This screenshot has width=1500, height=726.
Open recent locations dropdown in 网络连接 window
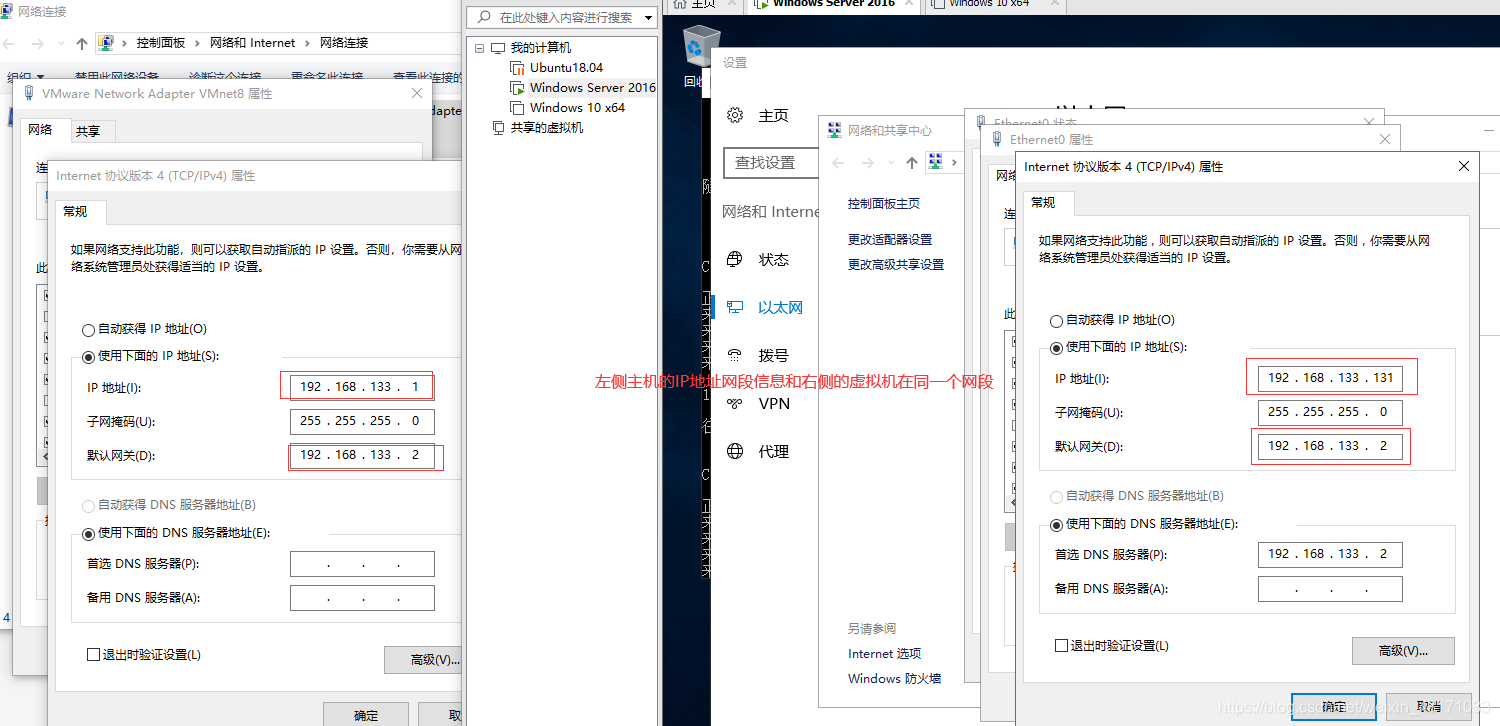[x=60, y=44]
